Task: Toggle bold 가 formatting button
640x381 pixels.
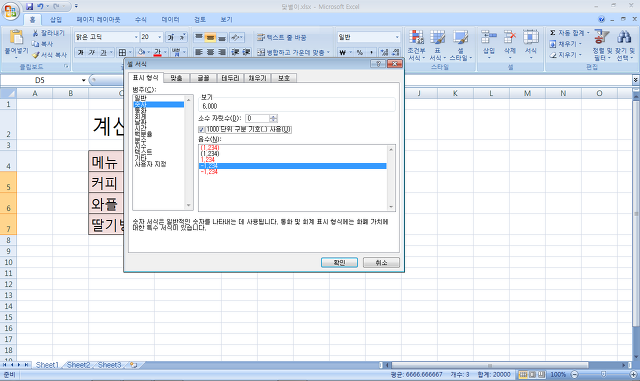Action: coord(80,52)
